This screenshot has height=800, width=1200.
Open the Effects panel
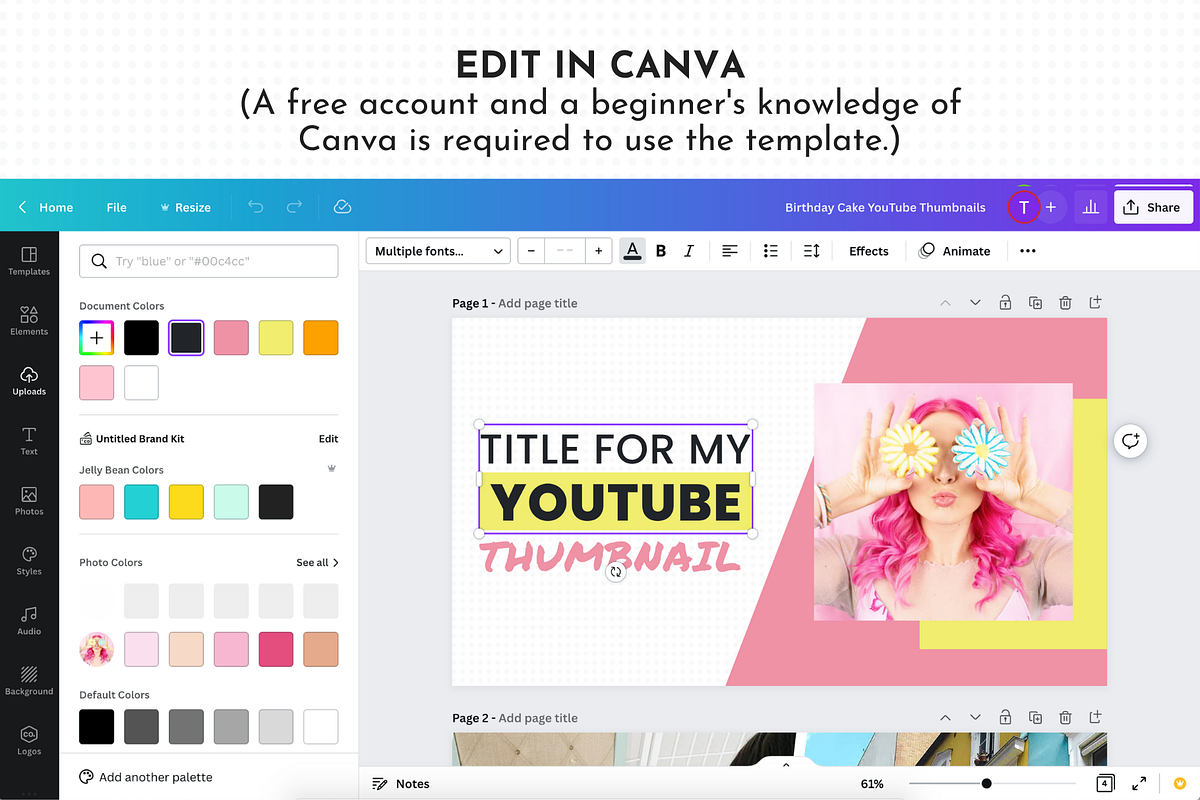pyautogui.click(x=868, y=251)
